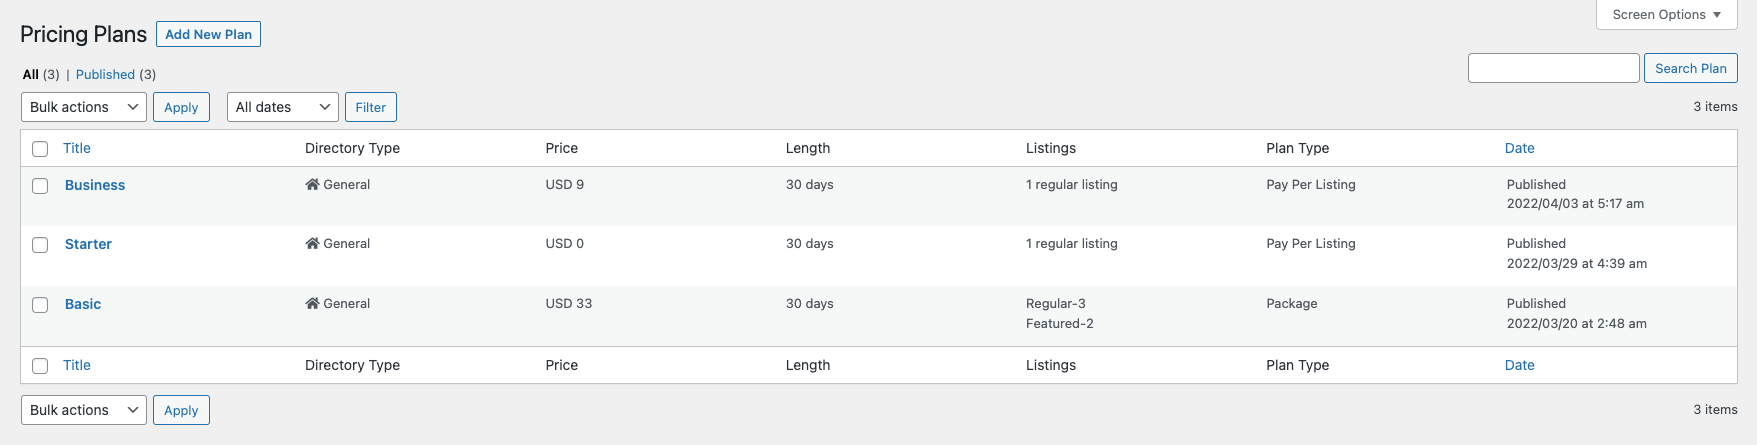Open the Business plan title link

[x=95, y=185]
